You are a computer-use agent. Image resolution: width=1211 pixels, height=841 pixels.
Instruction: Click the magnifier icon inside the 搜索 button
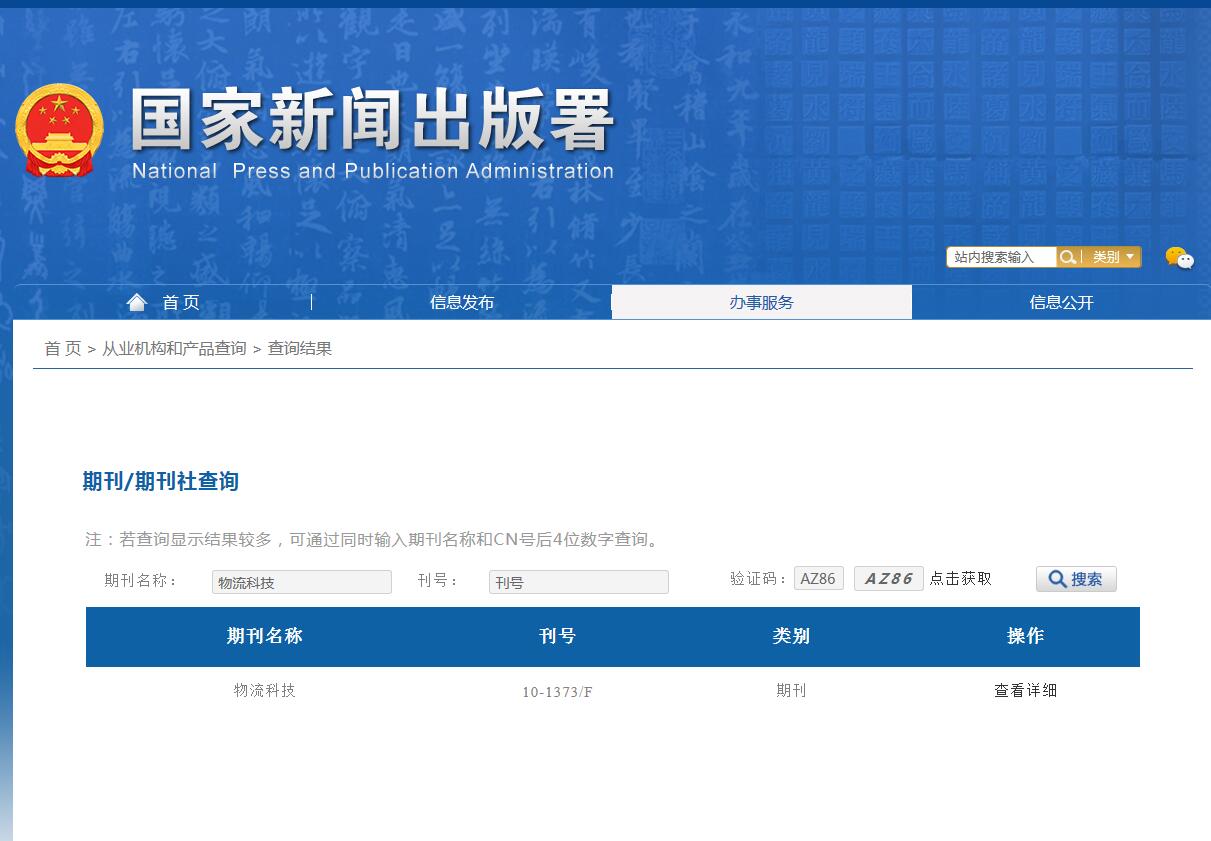point(1055,578)
